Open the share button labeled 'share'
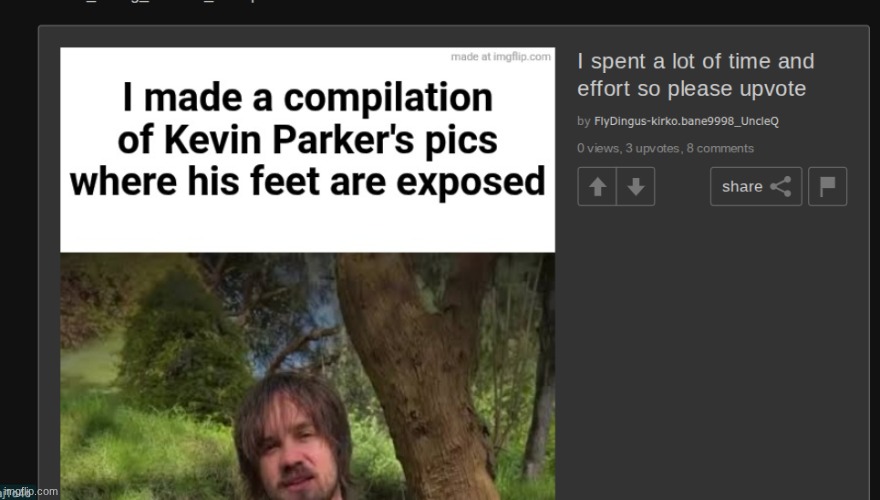This screenshot has width=880, height=500. click(x=756, y=186)
